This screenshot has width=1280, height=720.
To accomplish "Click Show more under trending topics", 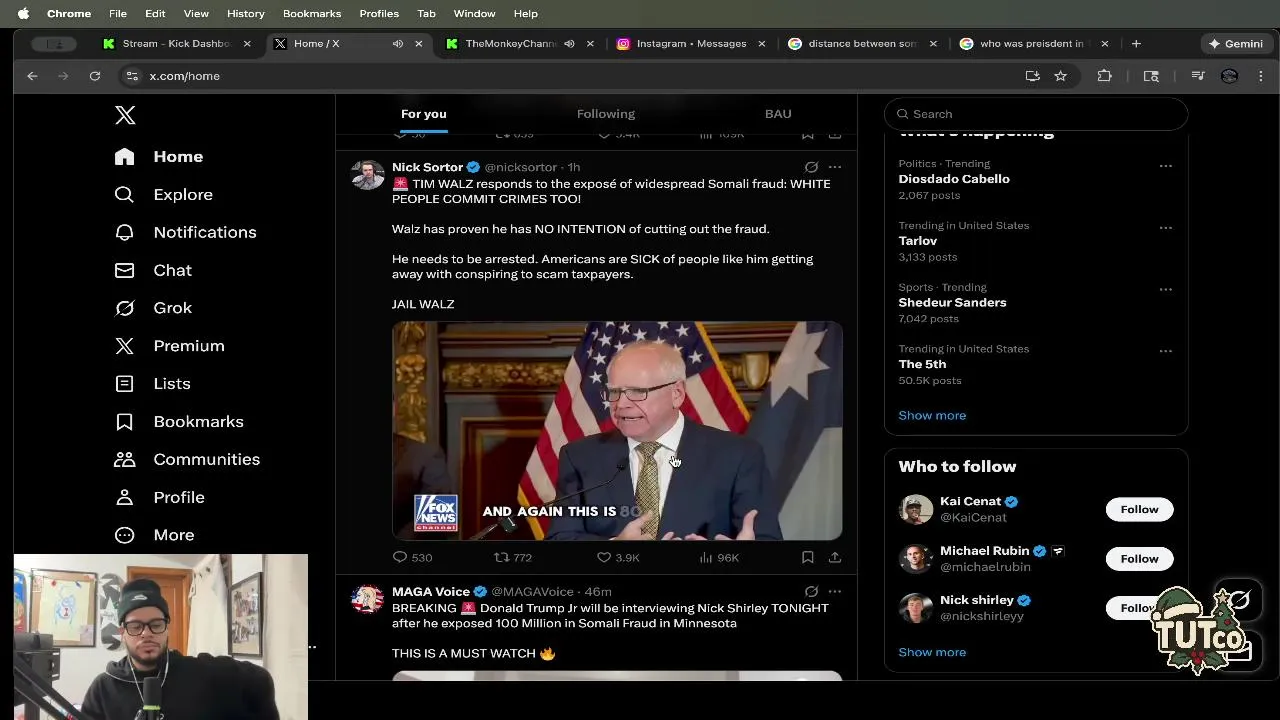I will click(932, 415).
